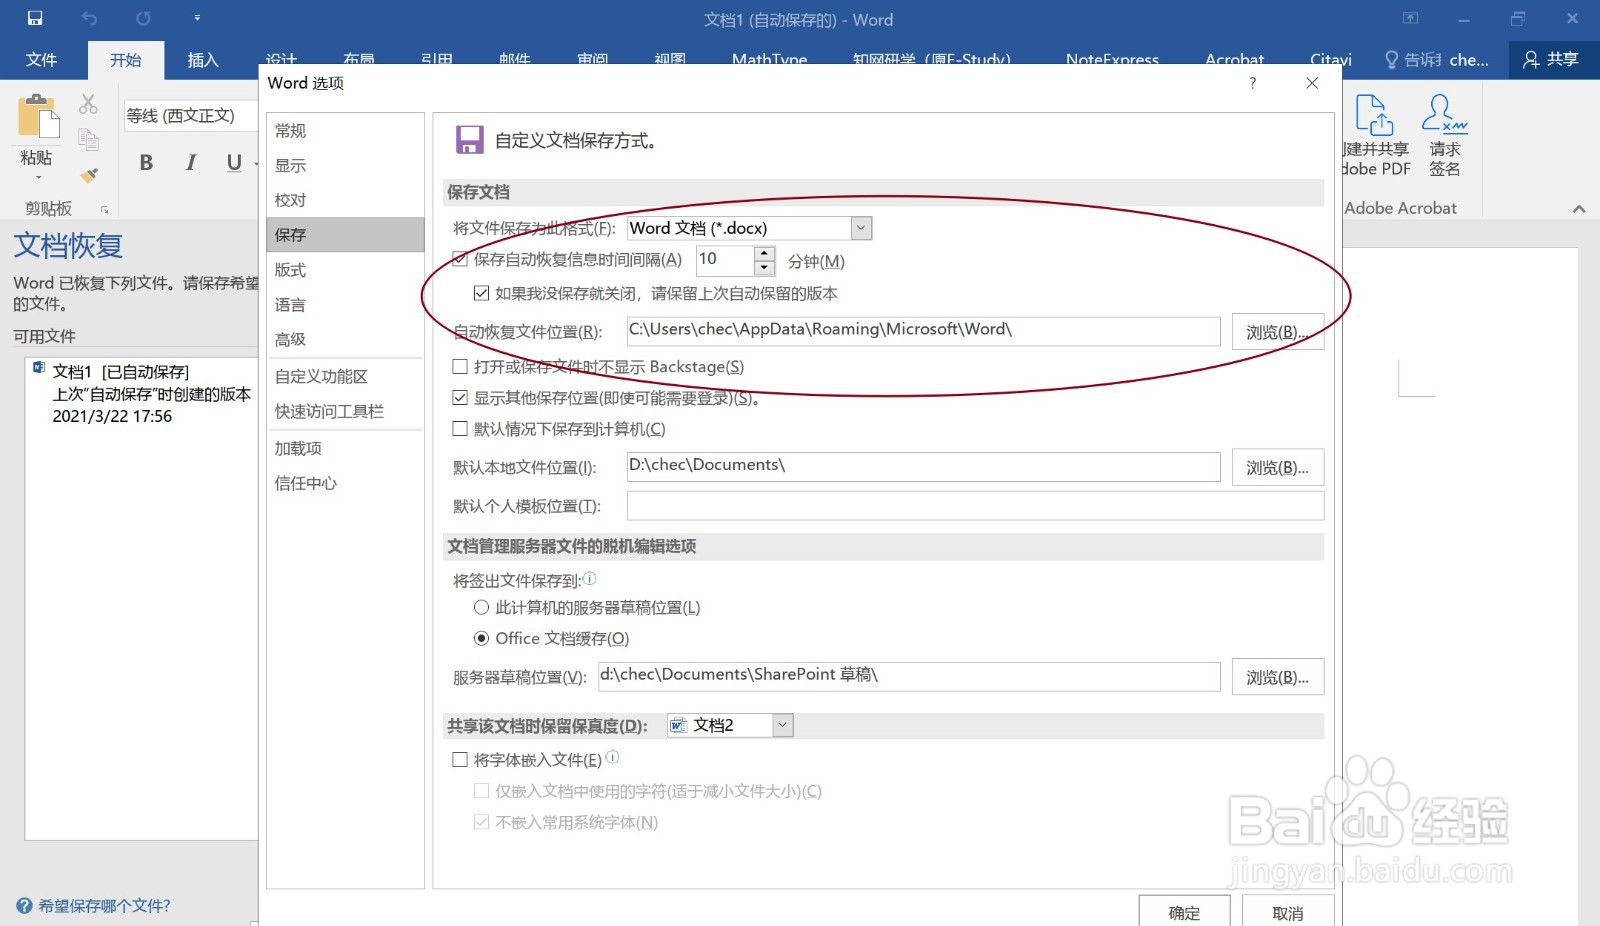
Task: Click the help question mark in Word Options
Action: [1252, 83]
